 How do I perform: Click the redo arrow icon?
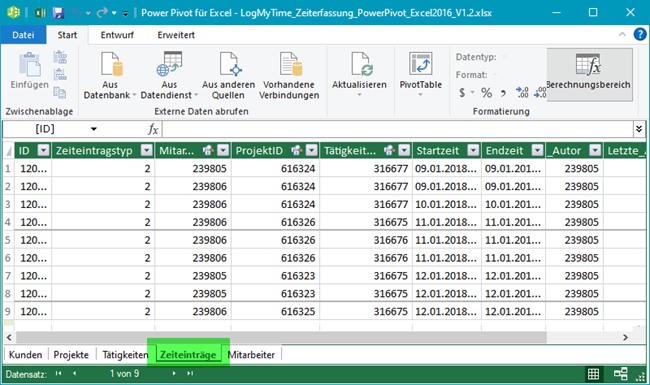click(x=102, y=13)
